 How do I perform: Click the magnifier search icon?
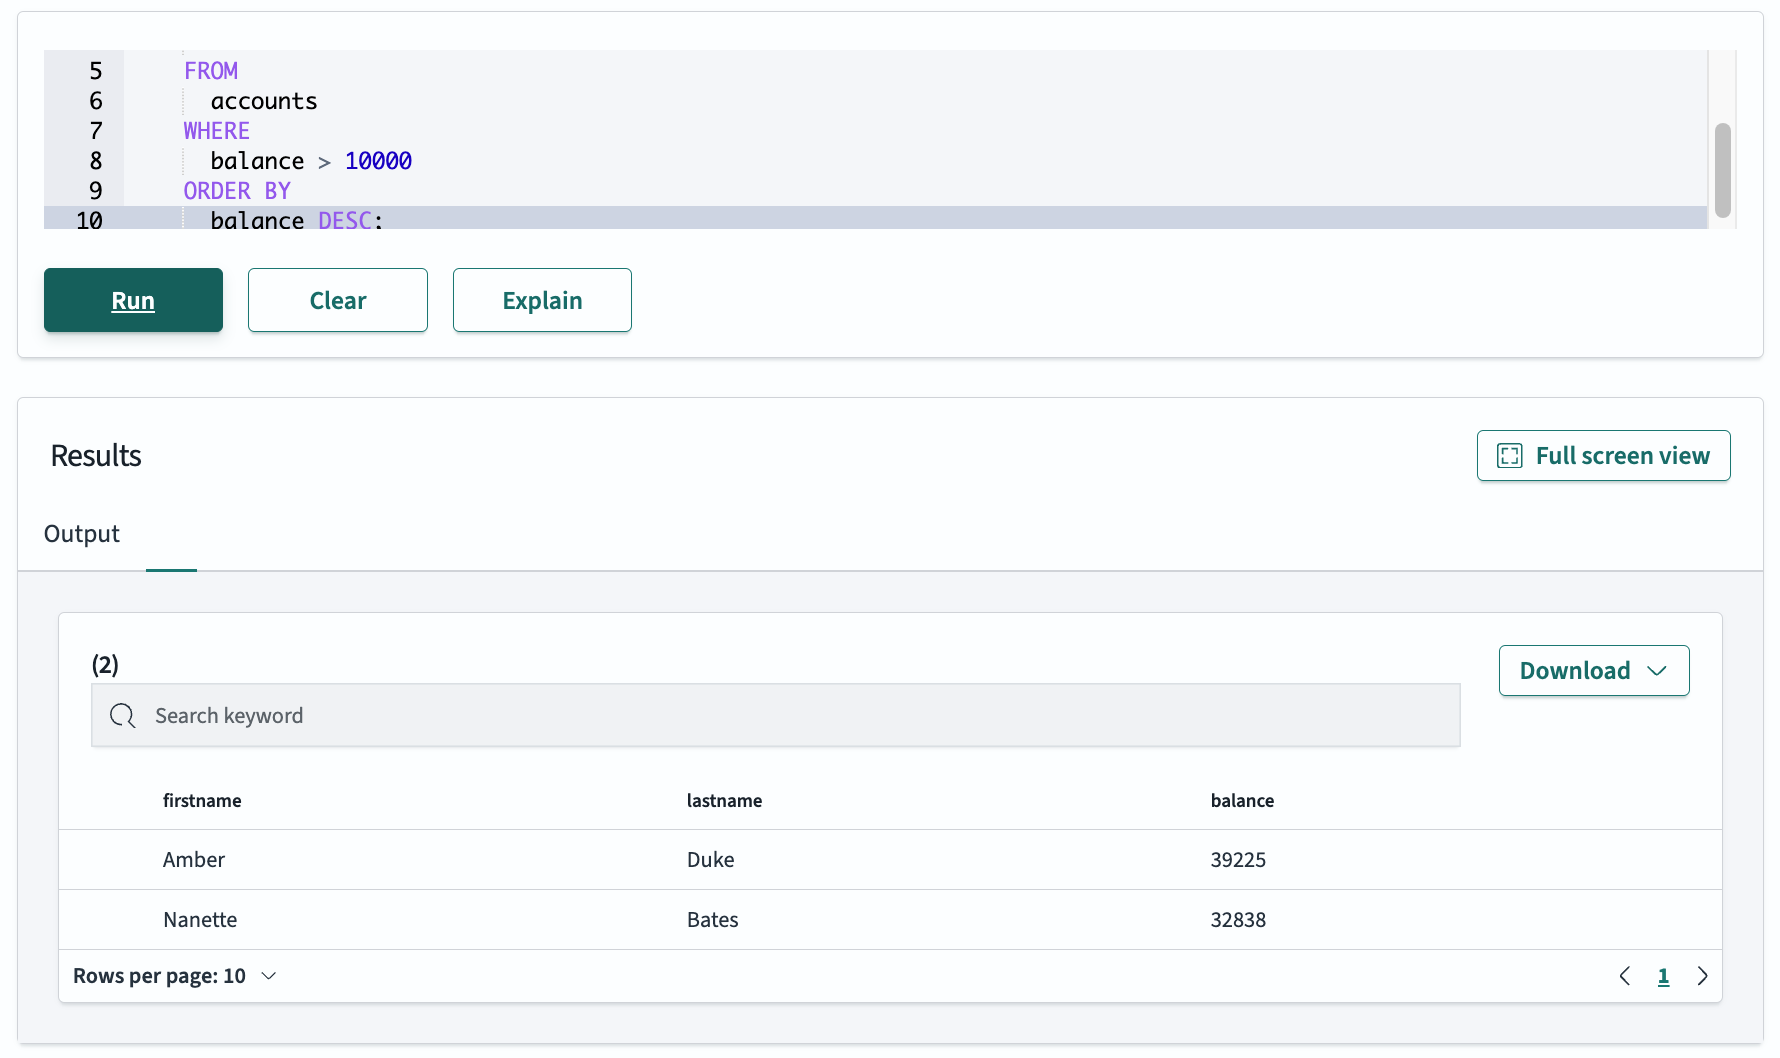click(123, 715)
